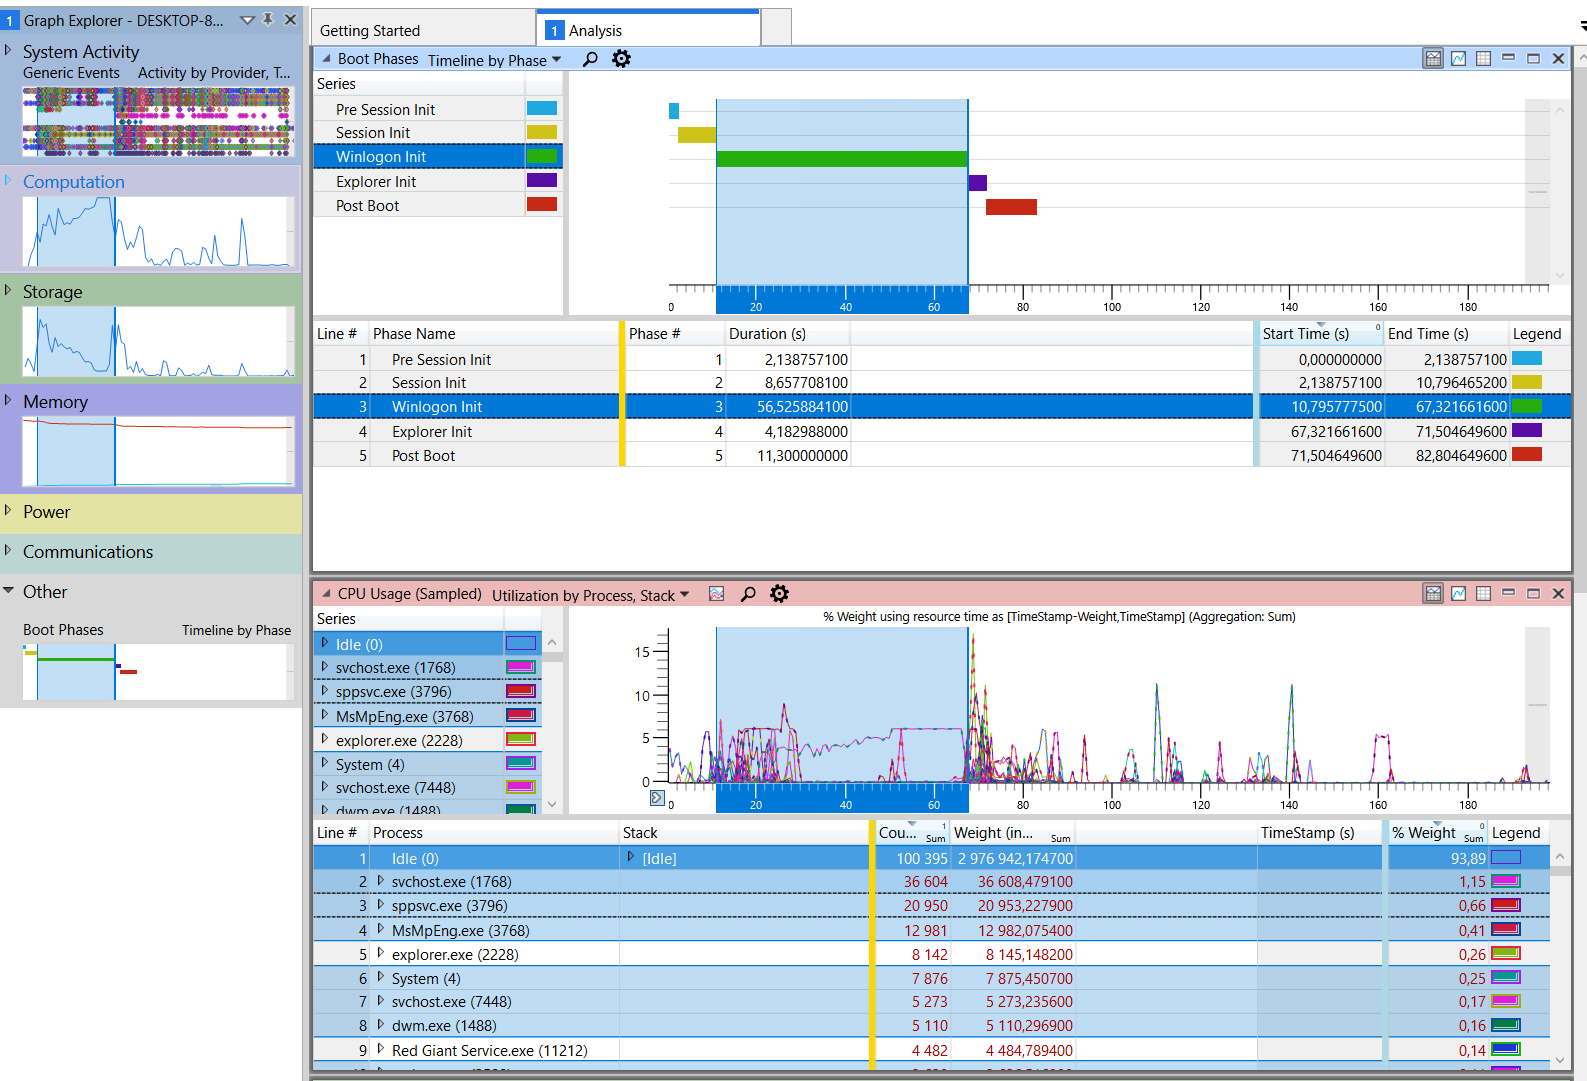Expand the Communications section

click(8, 550)
